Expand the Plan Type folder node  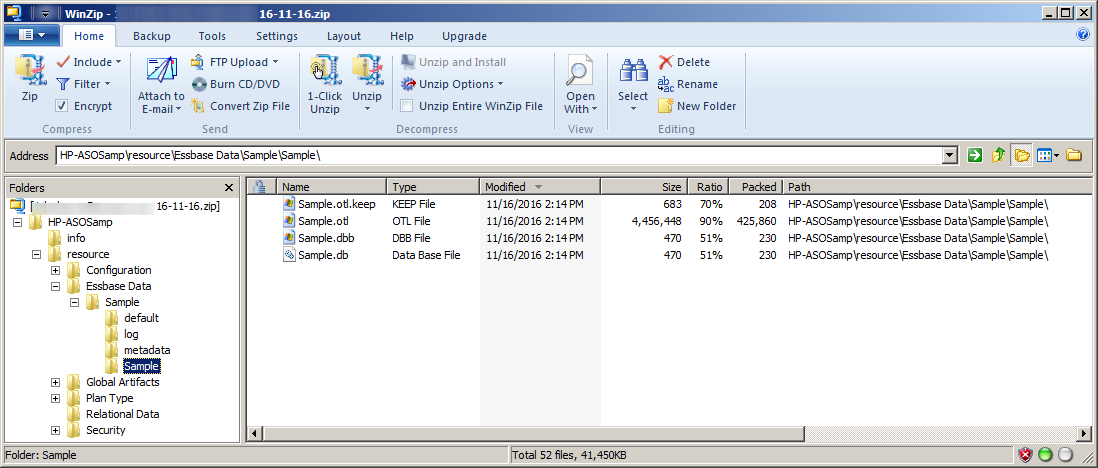55,399
